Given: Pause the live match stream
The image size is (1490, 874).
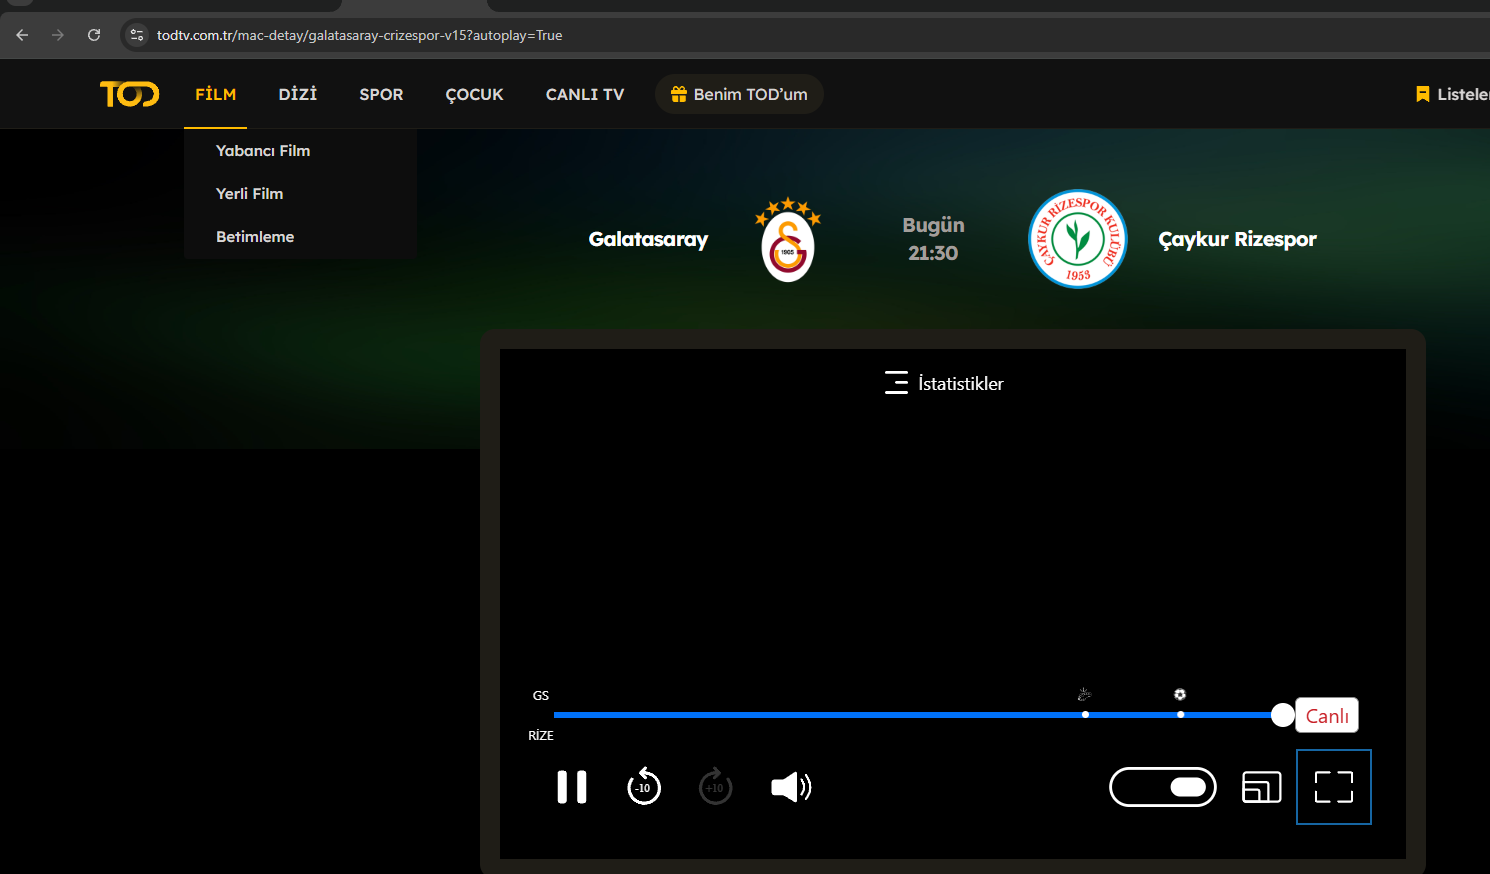Looking at the screenshot, I should (x=572, y=787).
